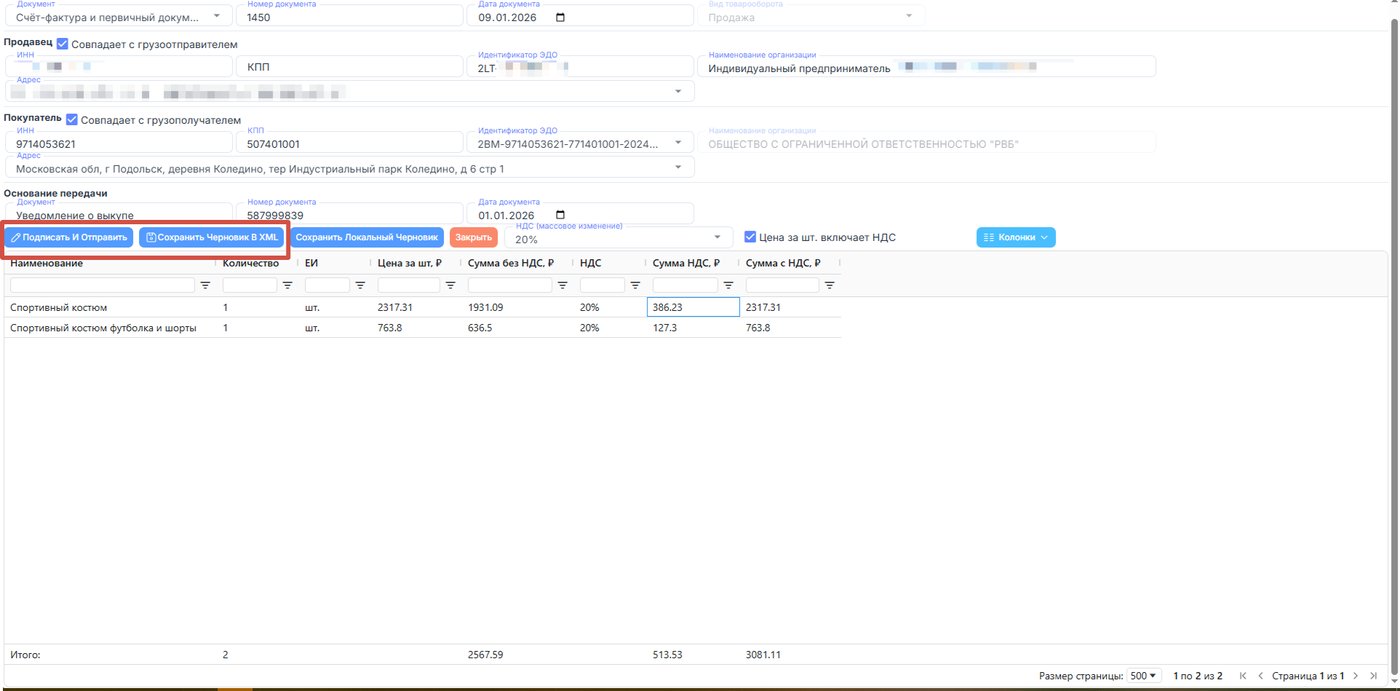Image resolution: width=1400 pixels, height=691 pixels.
Task: Click filter icon of НДС column
Action: (635, 285)
